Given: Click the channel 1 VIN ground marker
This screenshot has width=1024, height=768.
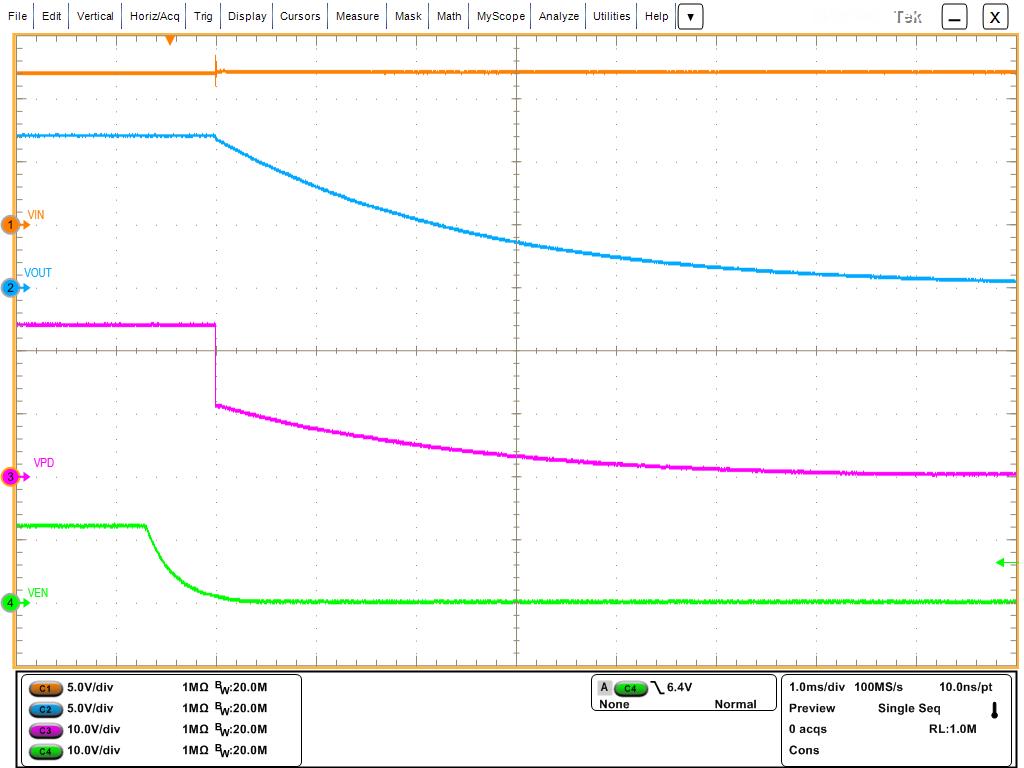Looking at the screenshot, I should coord(12,226).
